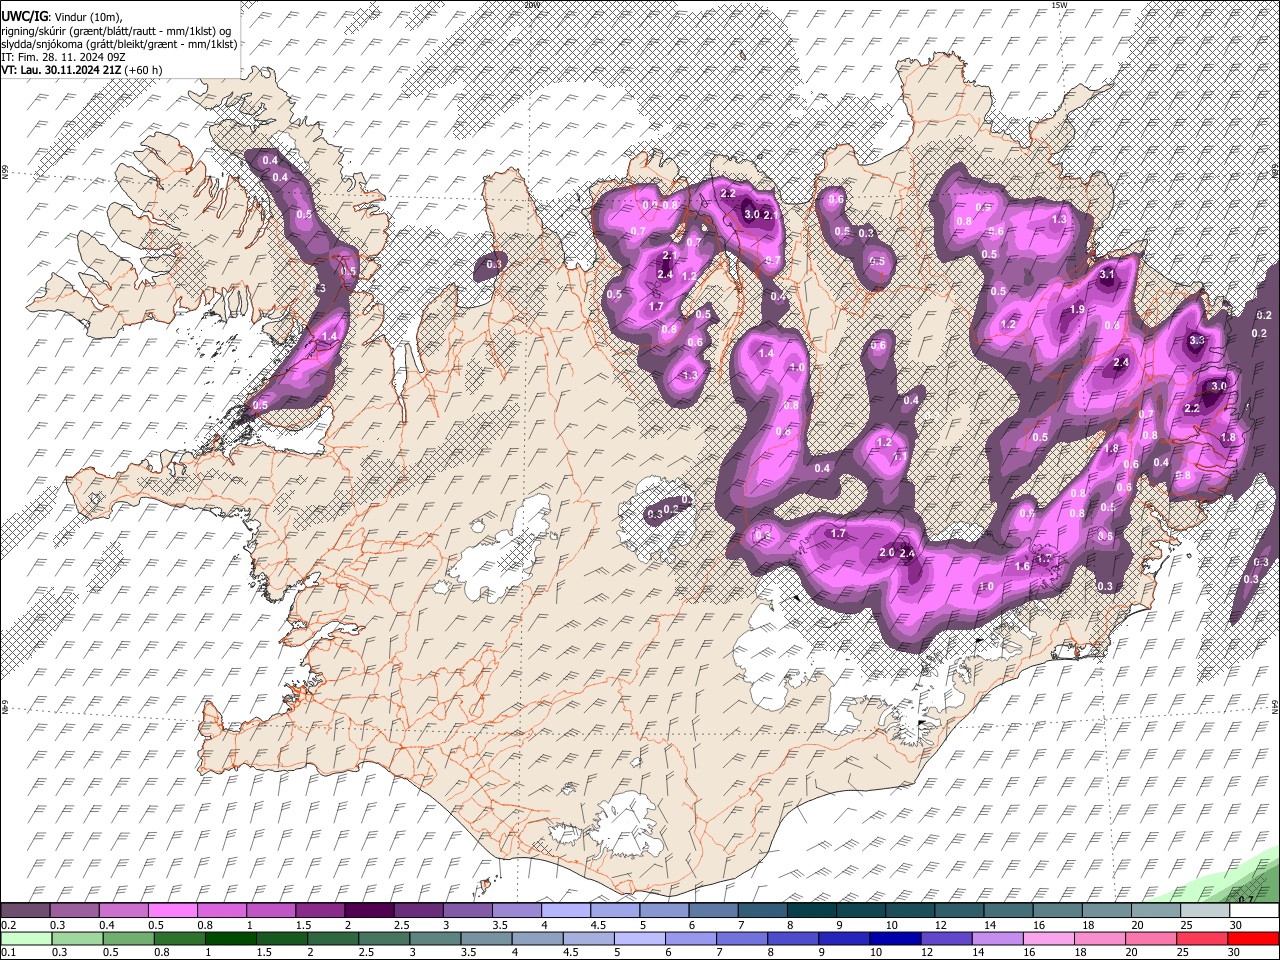
Task: Click the 6 slate blue swatch on upper scale
Action: (714, 911)
